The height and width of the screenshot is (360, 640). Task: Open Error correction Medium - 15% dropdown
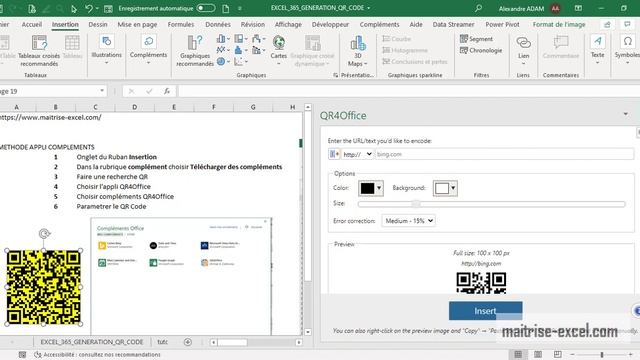click(x=408, y=221)
